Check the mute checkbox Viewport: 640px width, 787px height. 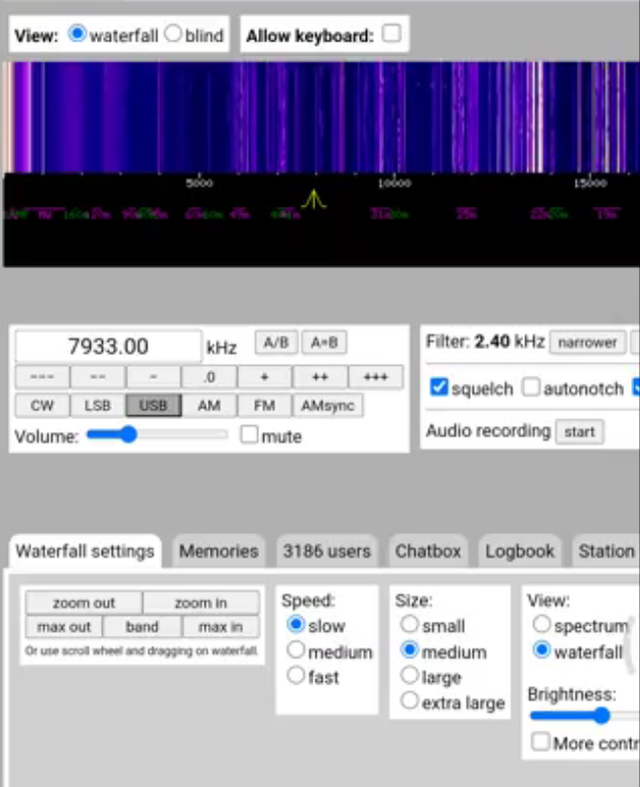point(249,435)
